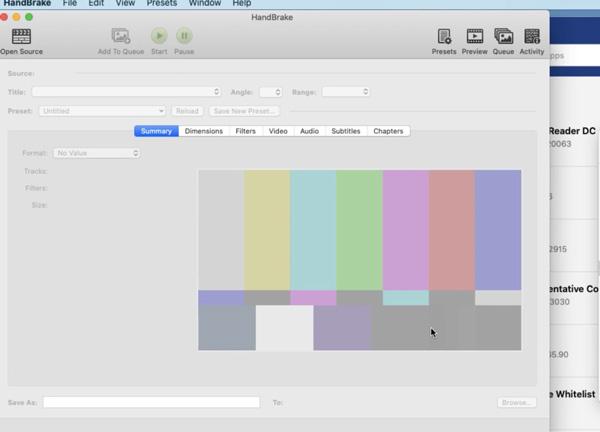Expand the Preset dropdown showing Untitled
Viewport: 600px width, 432px height.
102,111
